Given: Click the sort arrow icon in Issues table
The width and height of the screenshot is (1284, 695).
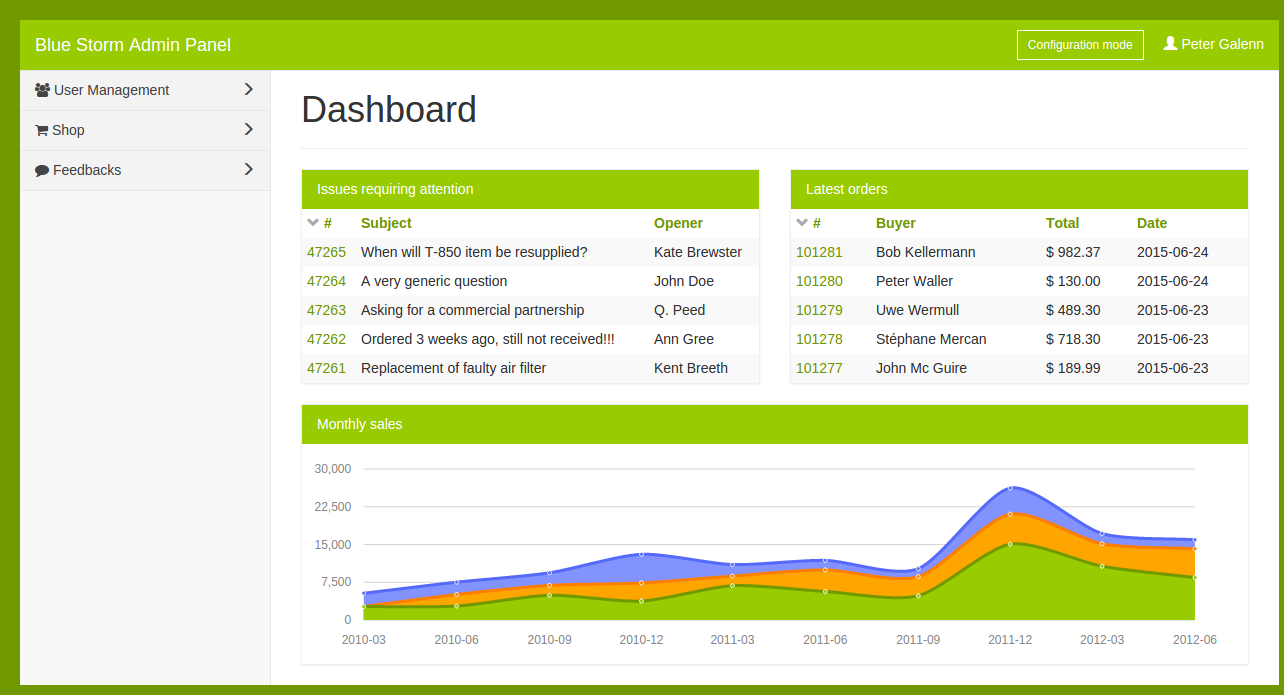Looking at the screenshot, I should pyautogui.click(x=313, y=223).
